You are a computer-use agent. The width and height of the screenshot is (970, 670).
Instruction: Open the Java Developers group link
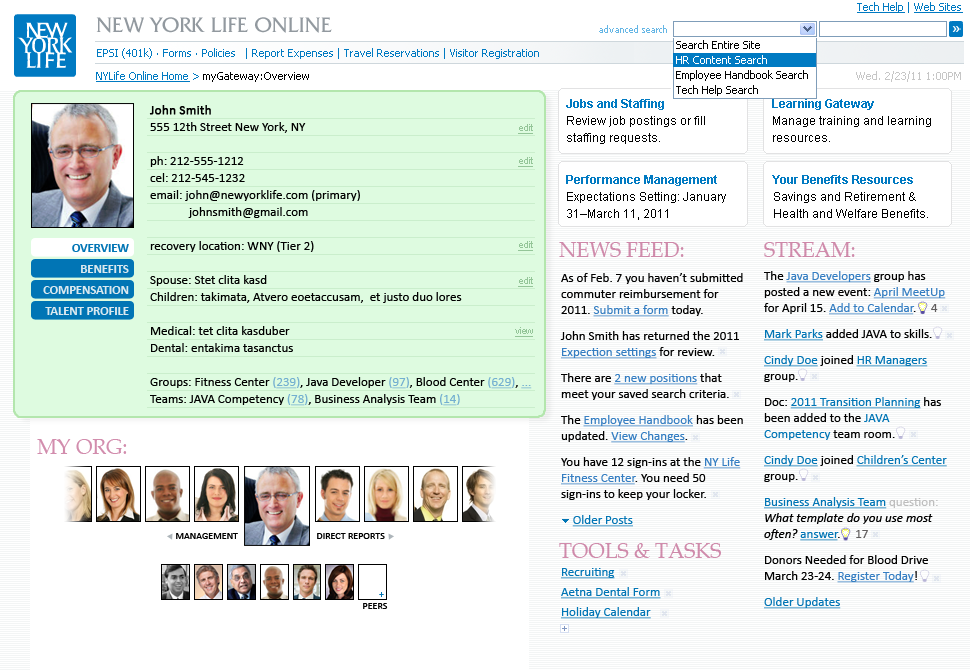pyautogui.click(x=828, y=276)
